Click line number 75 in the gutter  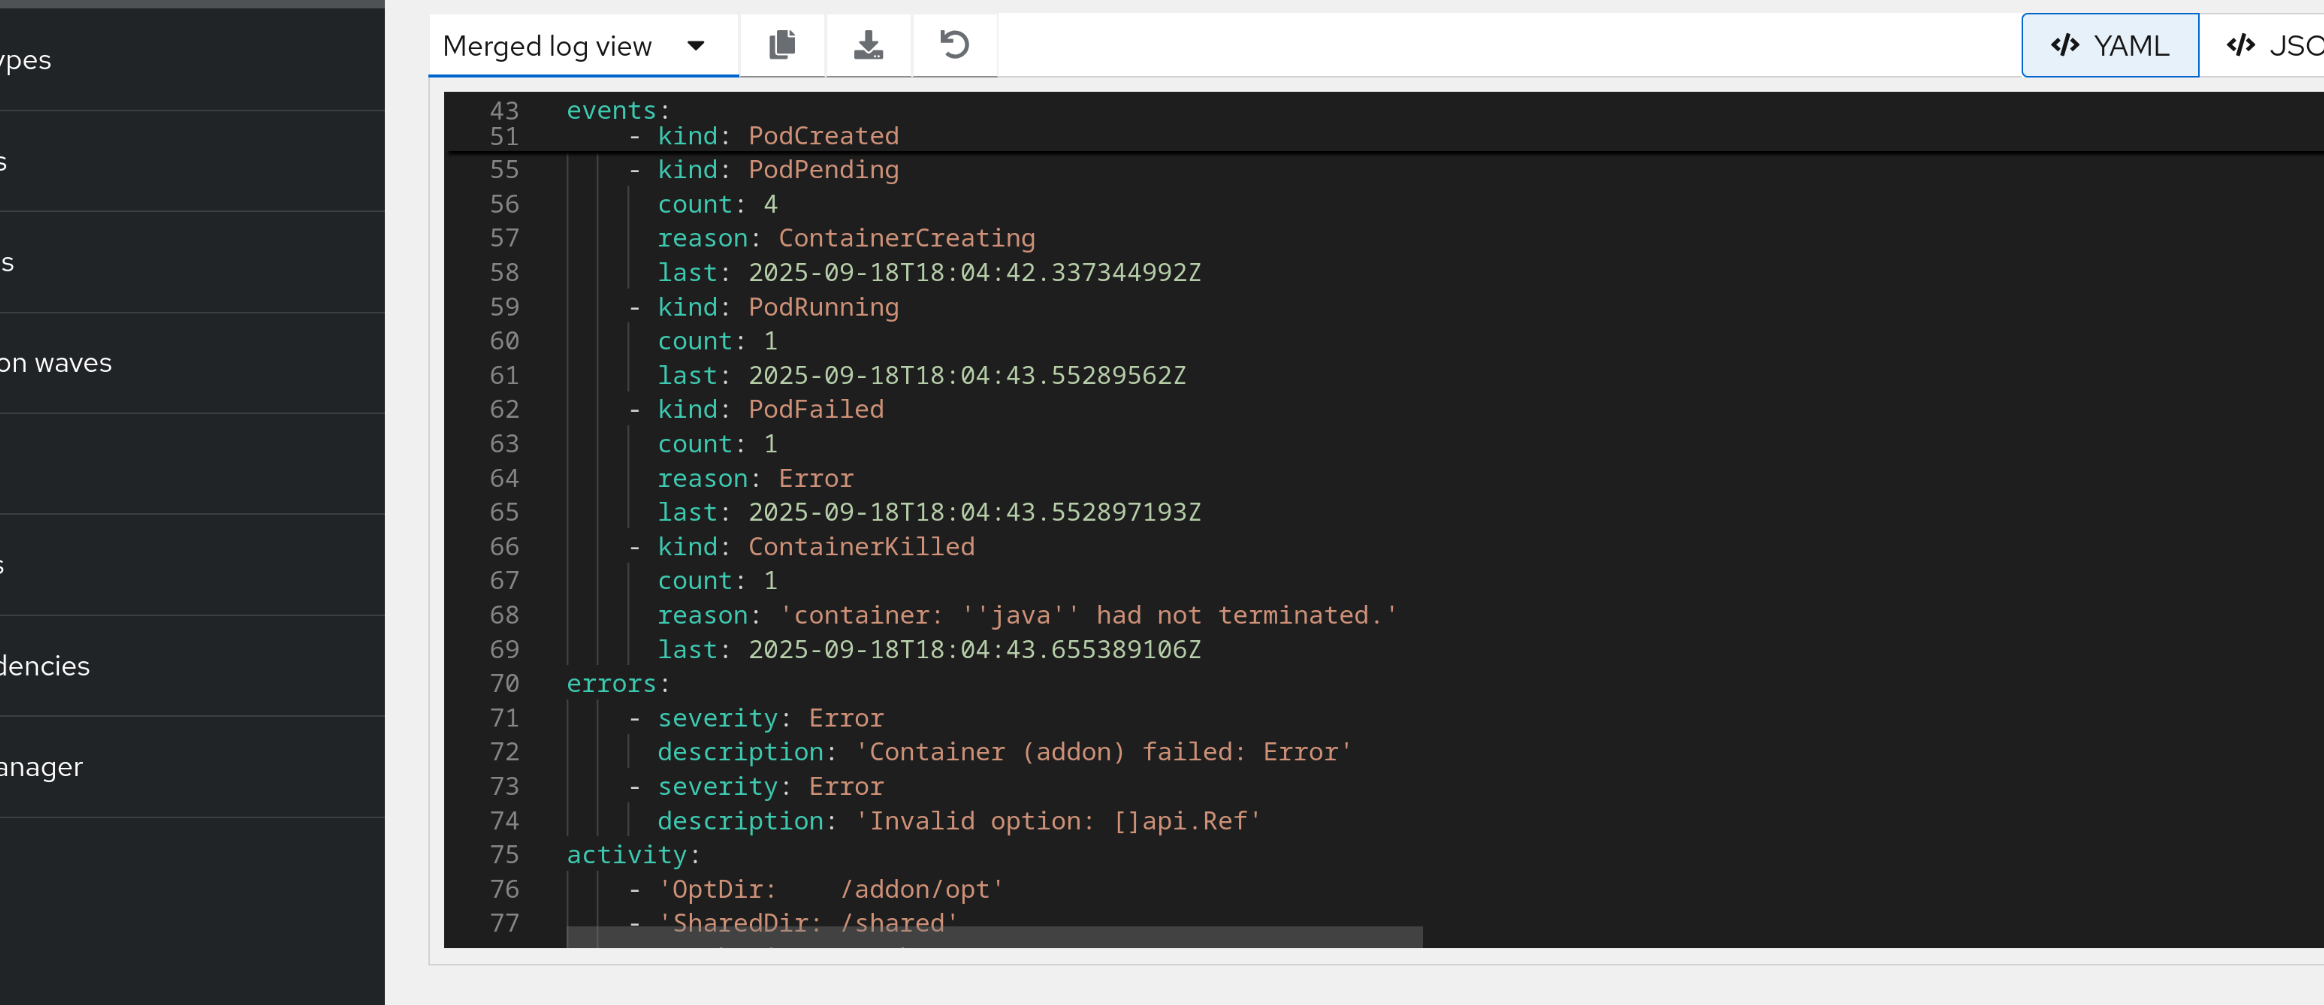pyautogui.click(x=504, y=855)
